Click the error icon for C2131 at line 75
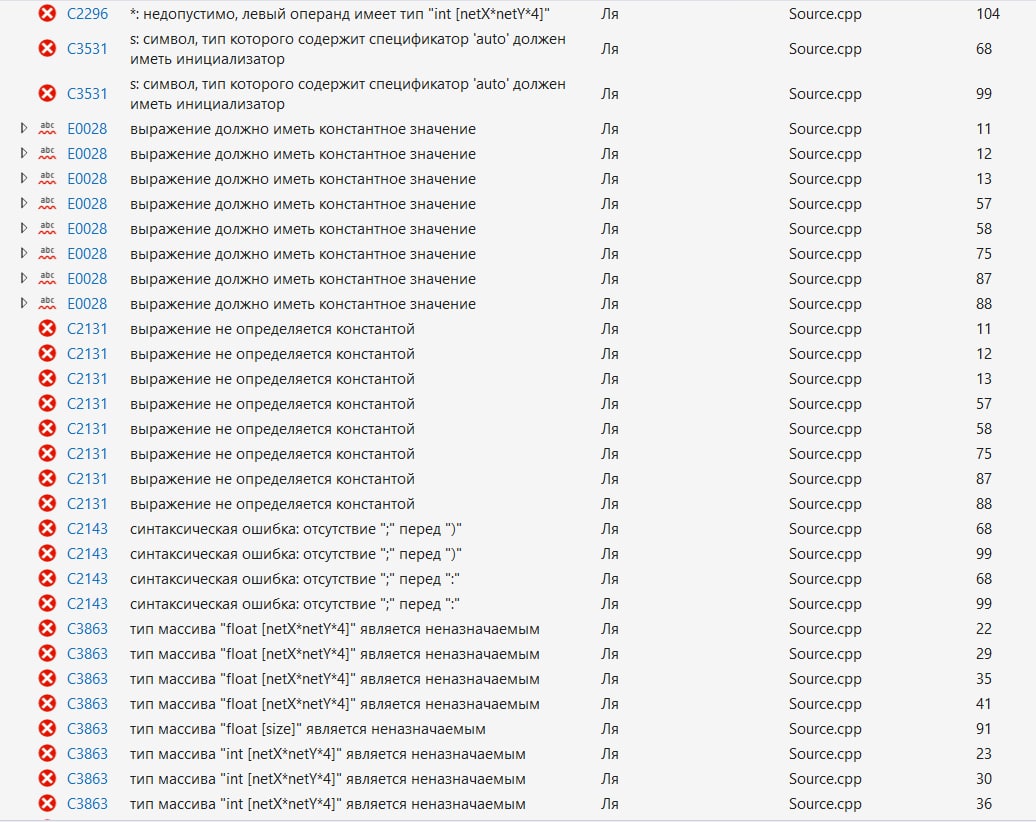Viewport: 1036px width, 822px height. coord(47,454)
